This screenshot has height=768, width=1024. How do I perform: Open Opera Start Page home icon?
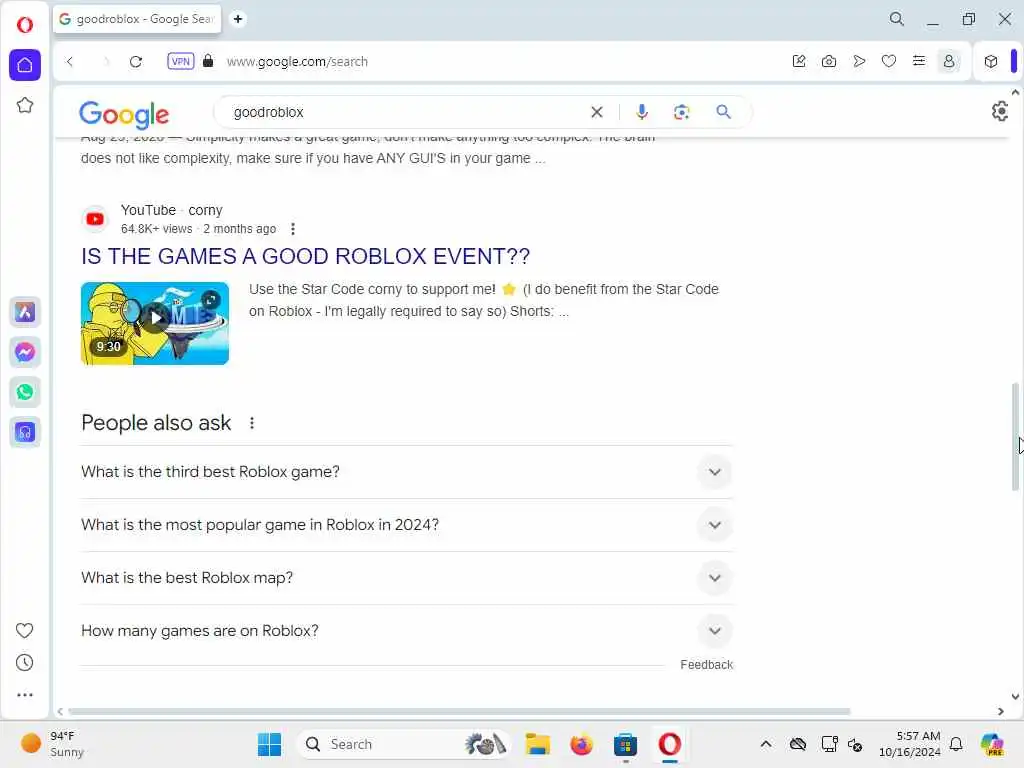point(25,65)
